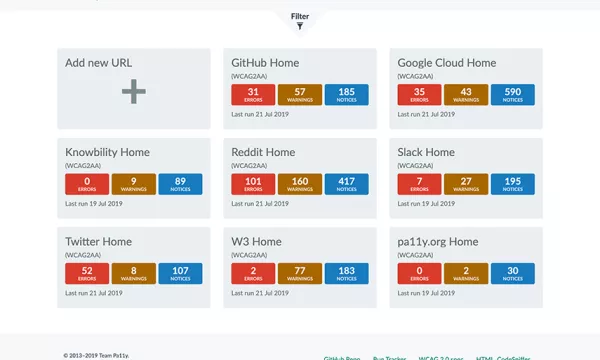Open the GitHub Home task
Screen dimensions: 600x360
click(265, 63)
